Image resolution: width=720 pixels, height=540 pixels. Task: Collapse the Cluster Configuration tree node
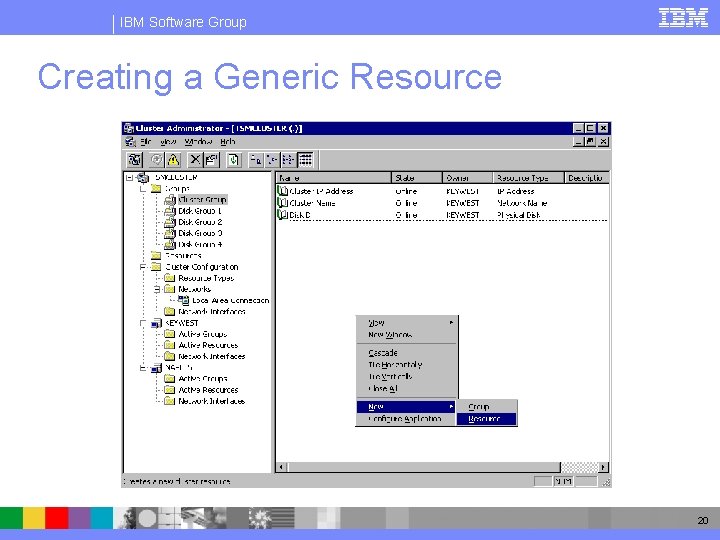click(x=143, y=267)
